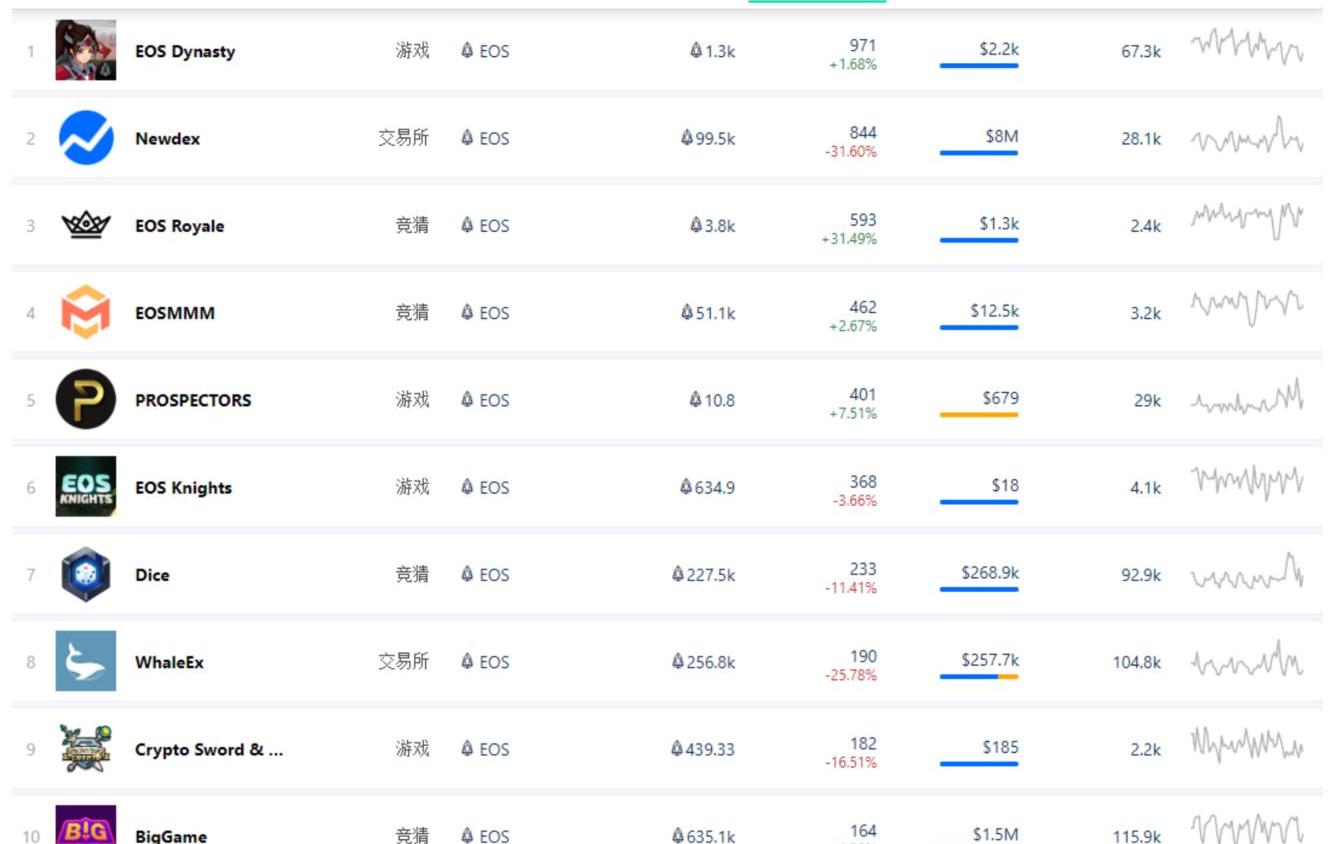Click the WhaleEx dapp name
The image size is (1337, 844).
[169, 662]
